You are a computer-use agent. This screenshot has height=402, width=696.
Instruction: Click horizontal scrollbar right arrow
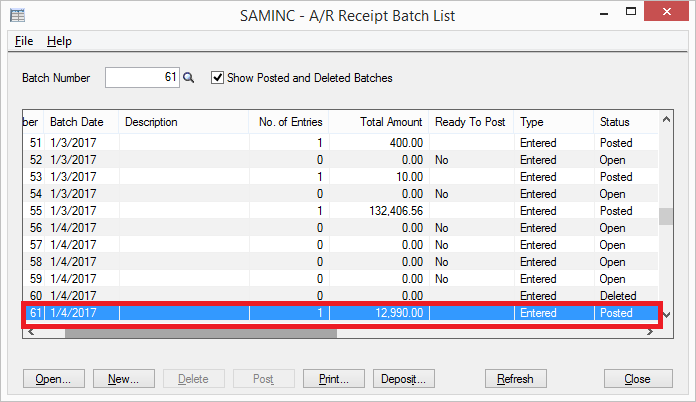pos(650,332)
